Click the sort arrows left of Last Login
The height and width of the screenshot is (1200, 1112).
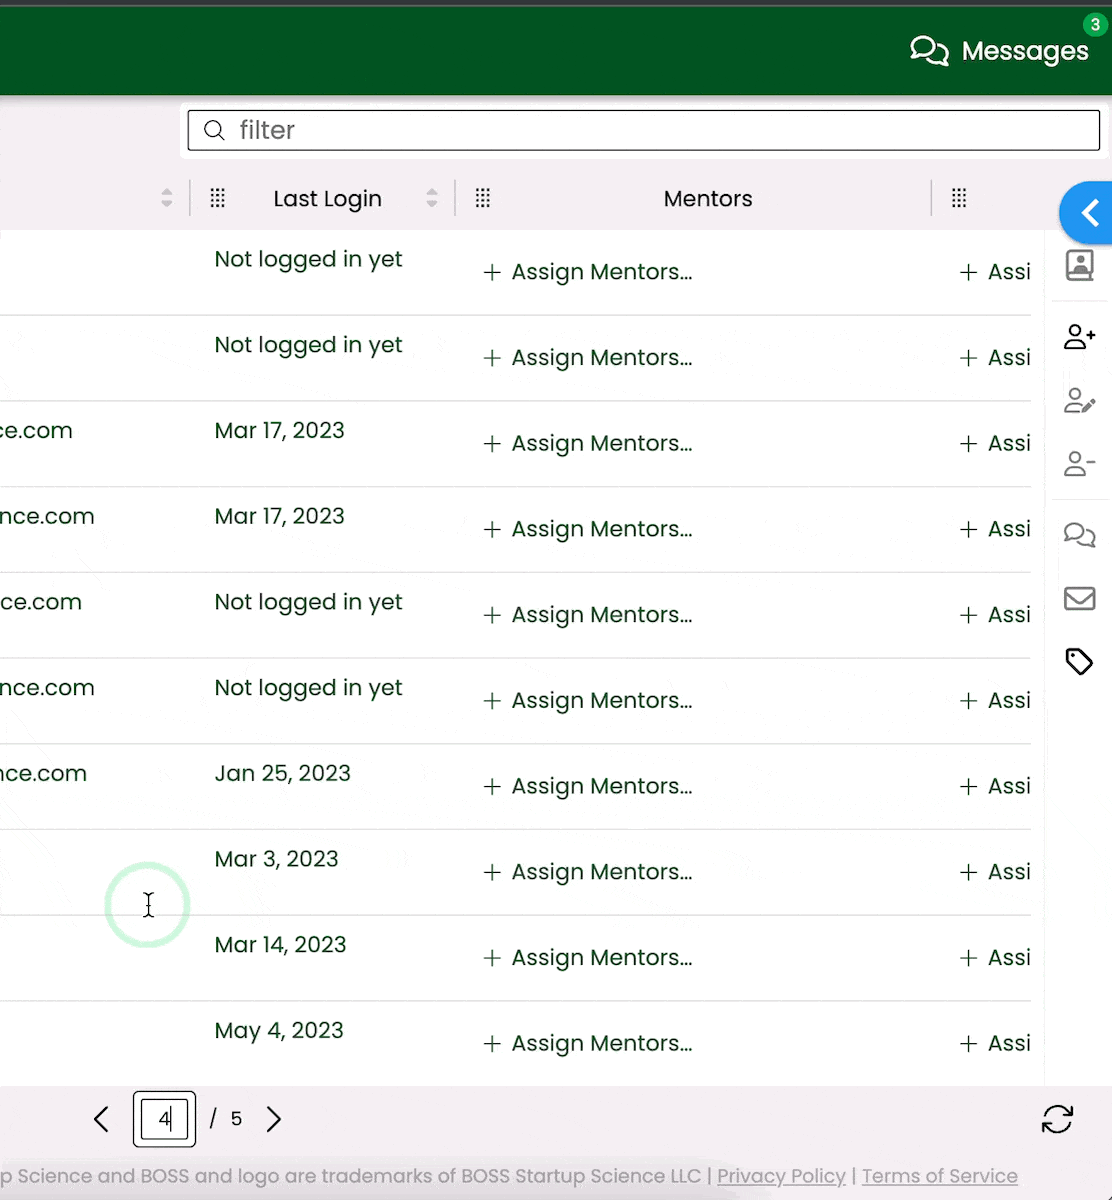[x=167, y=198]
